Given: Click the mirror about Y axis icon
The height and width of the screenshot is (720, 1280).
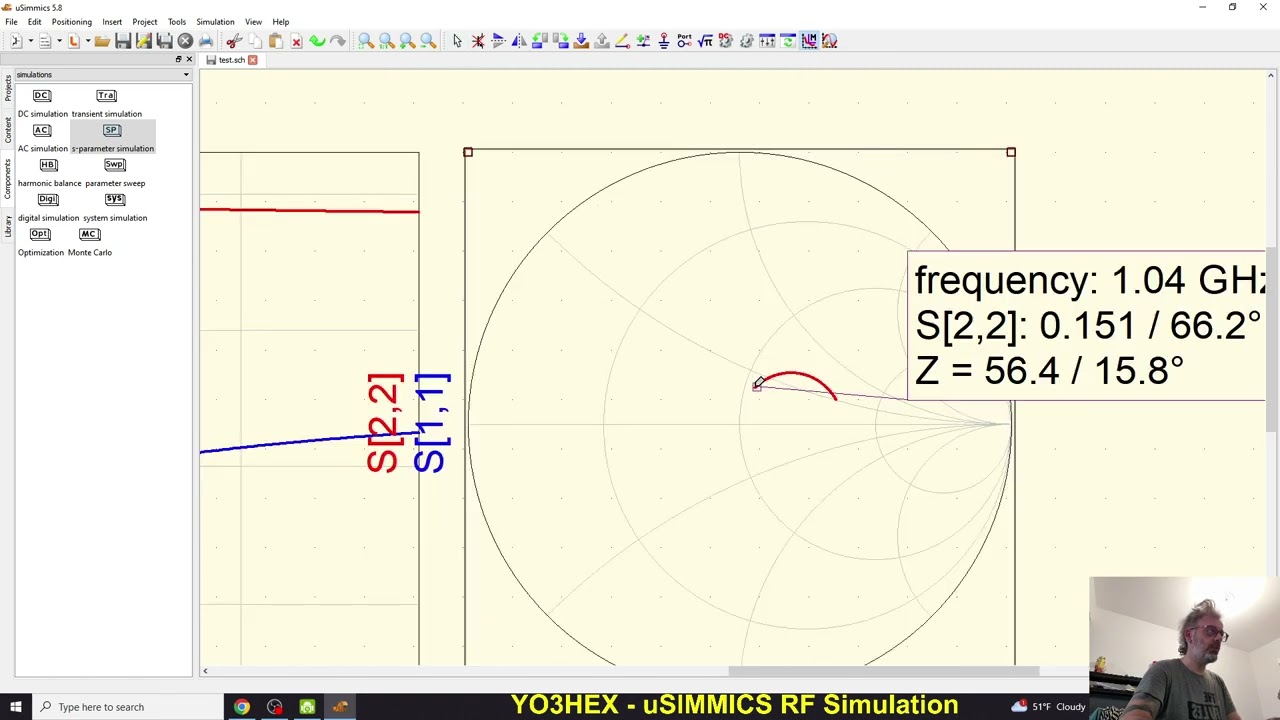Looking at the screenshot, I should pos(519,41).
